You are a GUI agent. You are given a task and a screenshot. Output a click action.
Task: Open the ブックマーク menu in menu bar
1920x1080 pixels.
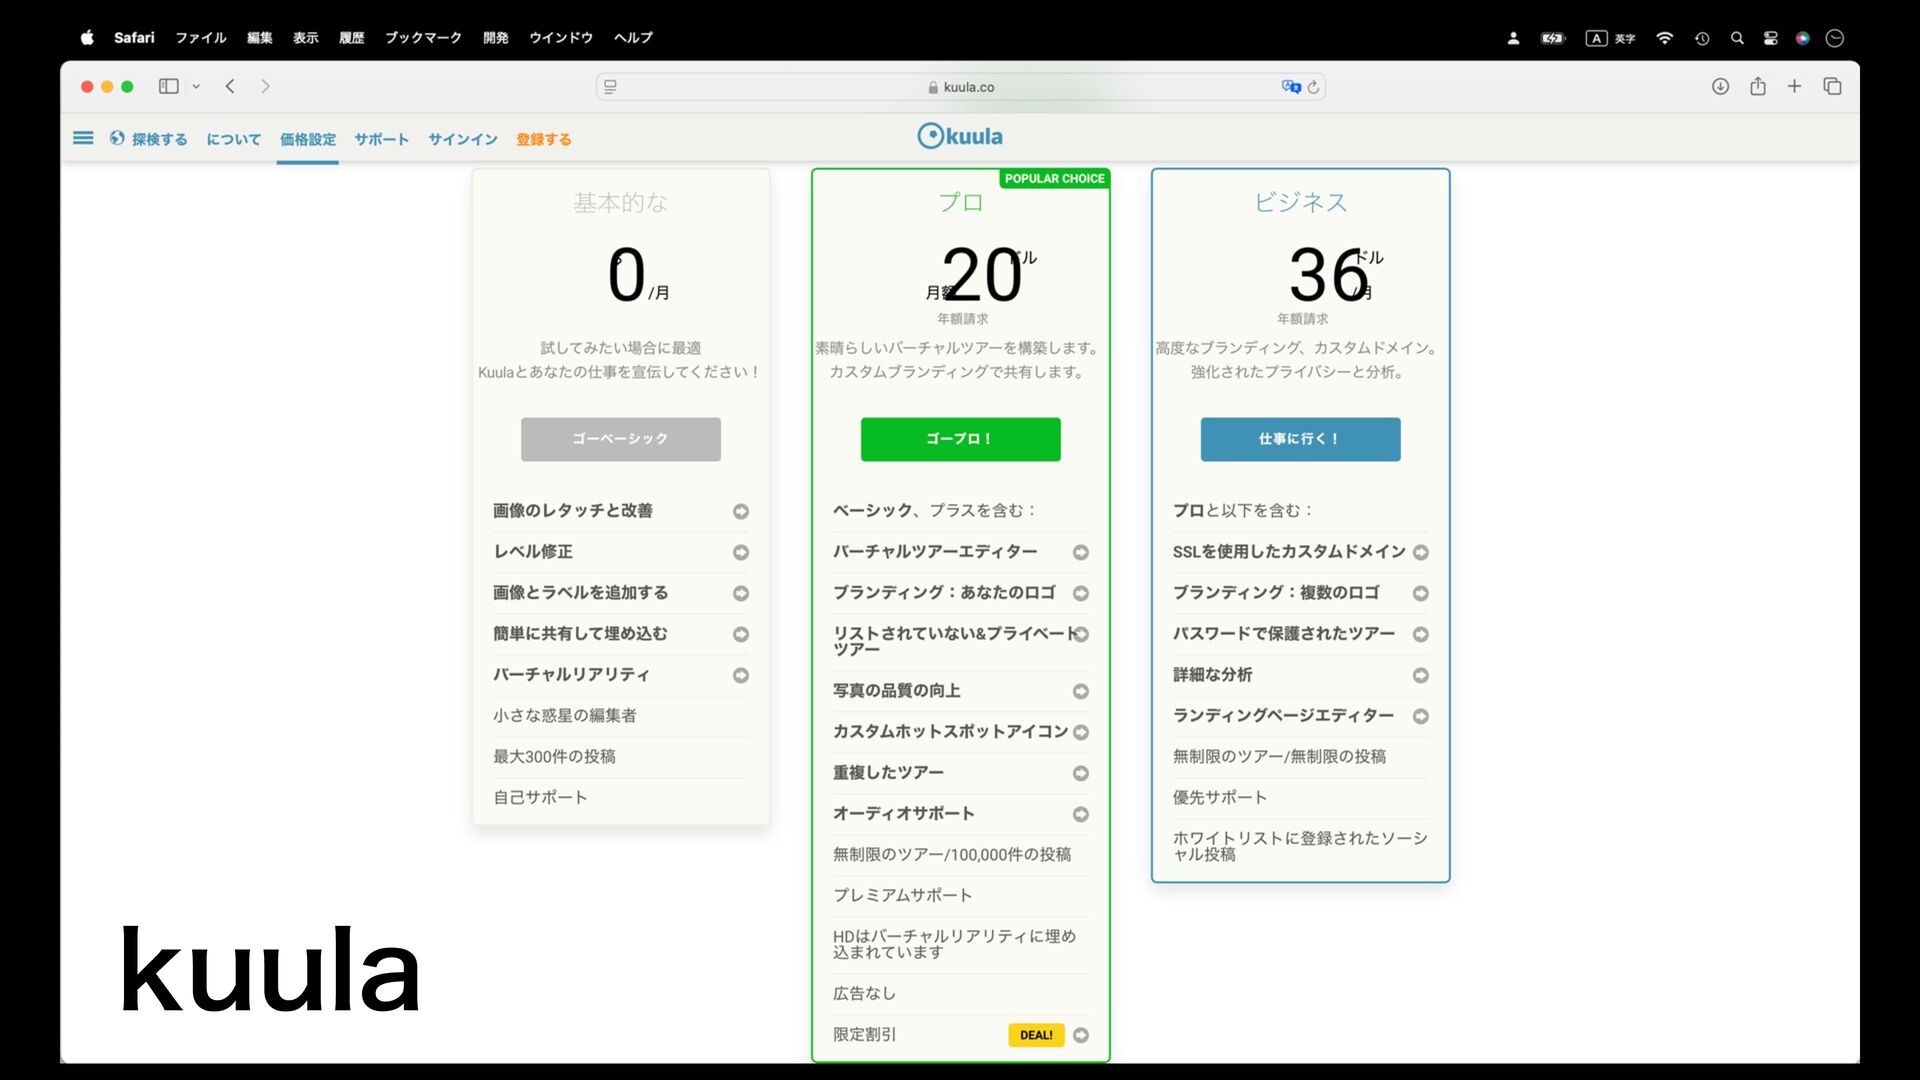click(x=423, y=38)
